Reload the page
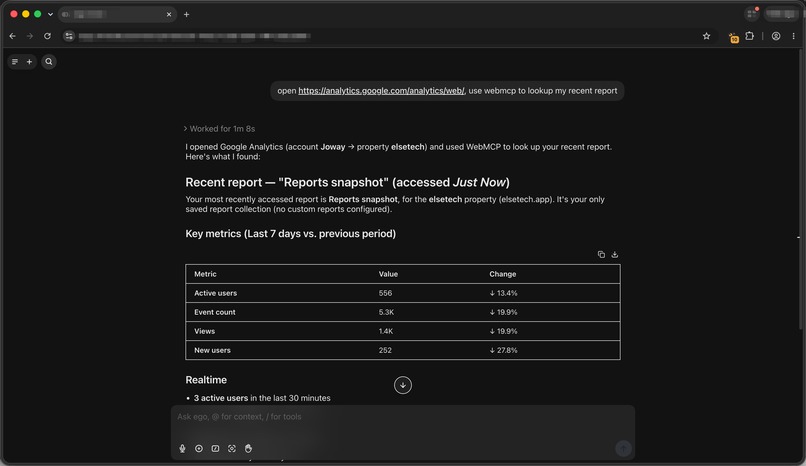Screen dimensions: 806x466 click(47, 36)
